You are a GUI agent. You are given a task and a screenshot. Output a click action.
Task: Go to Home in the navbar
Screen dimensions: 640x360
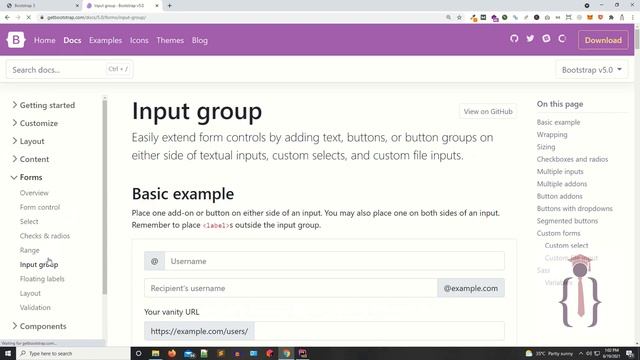44,40
